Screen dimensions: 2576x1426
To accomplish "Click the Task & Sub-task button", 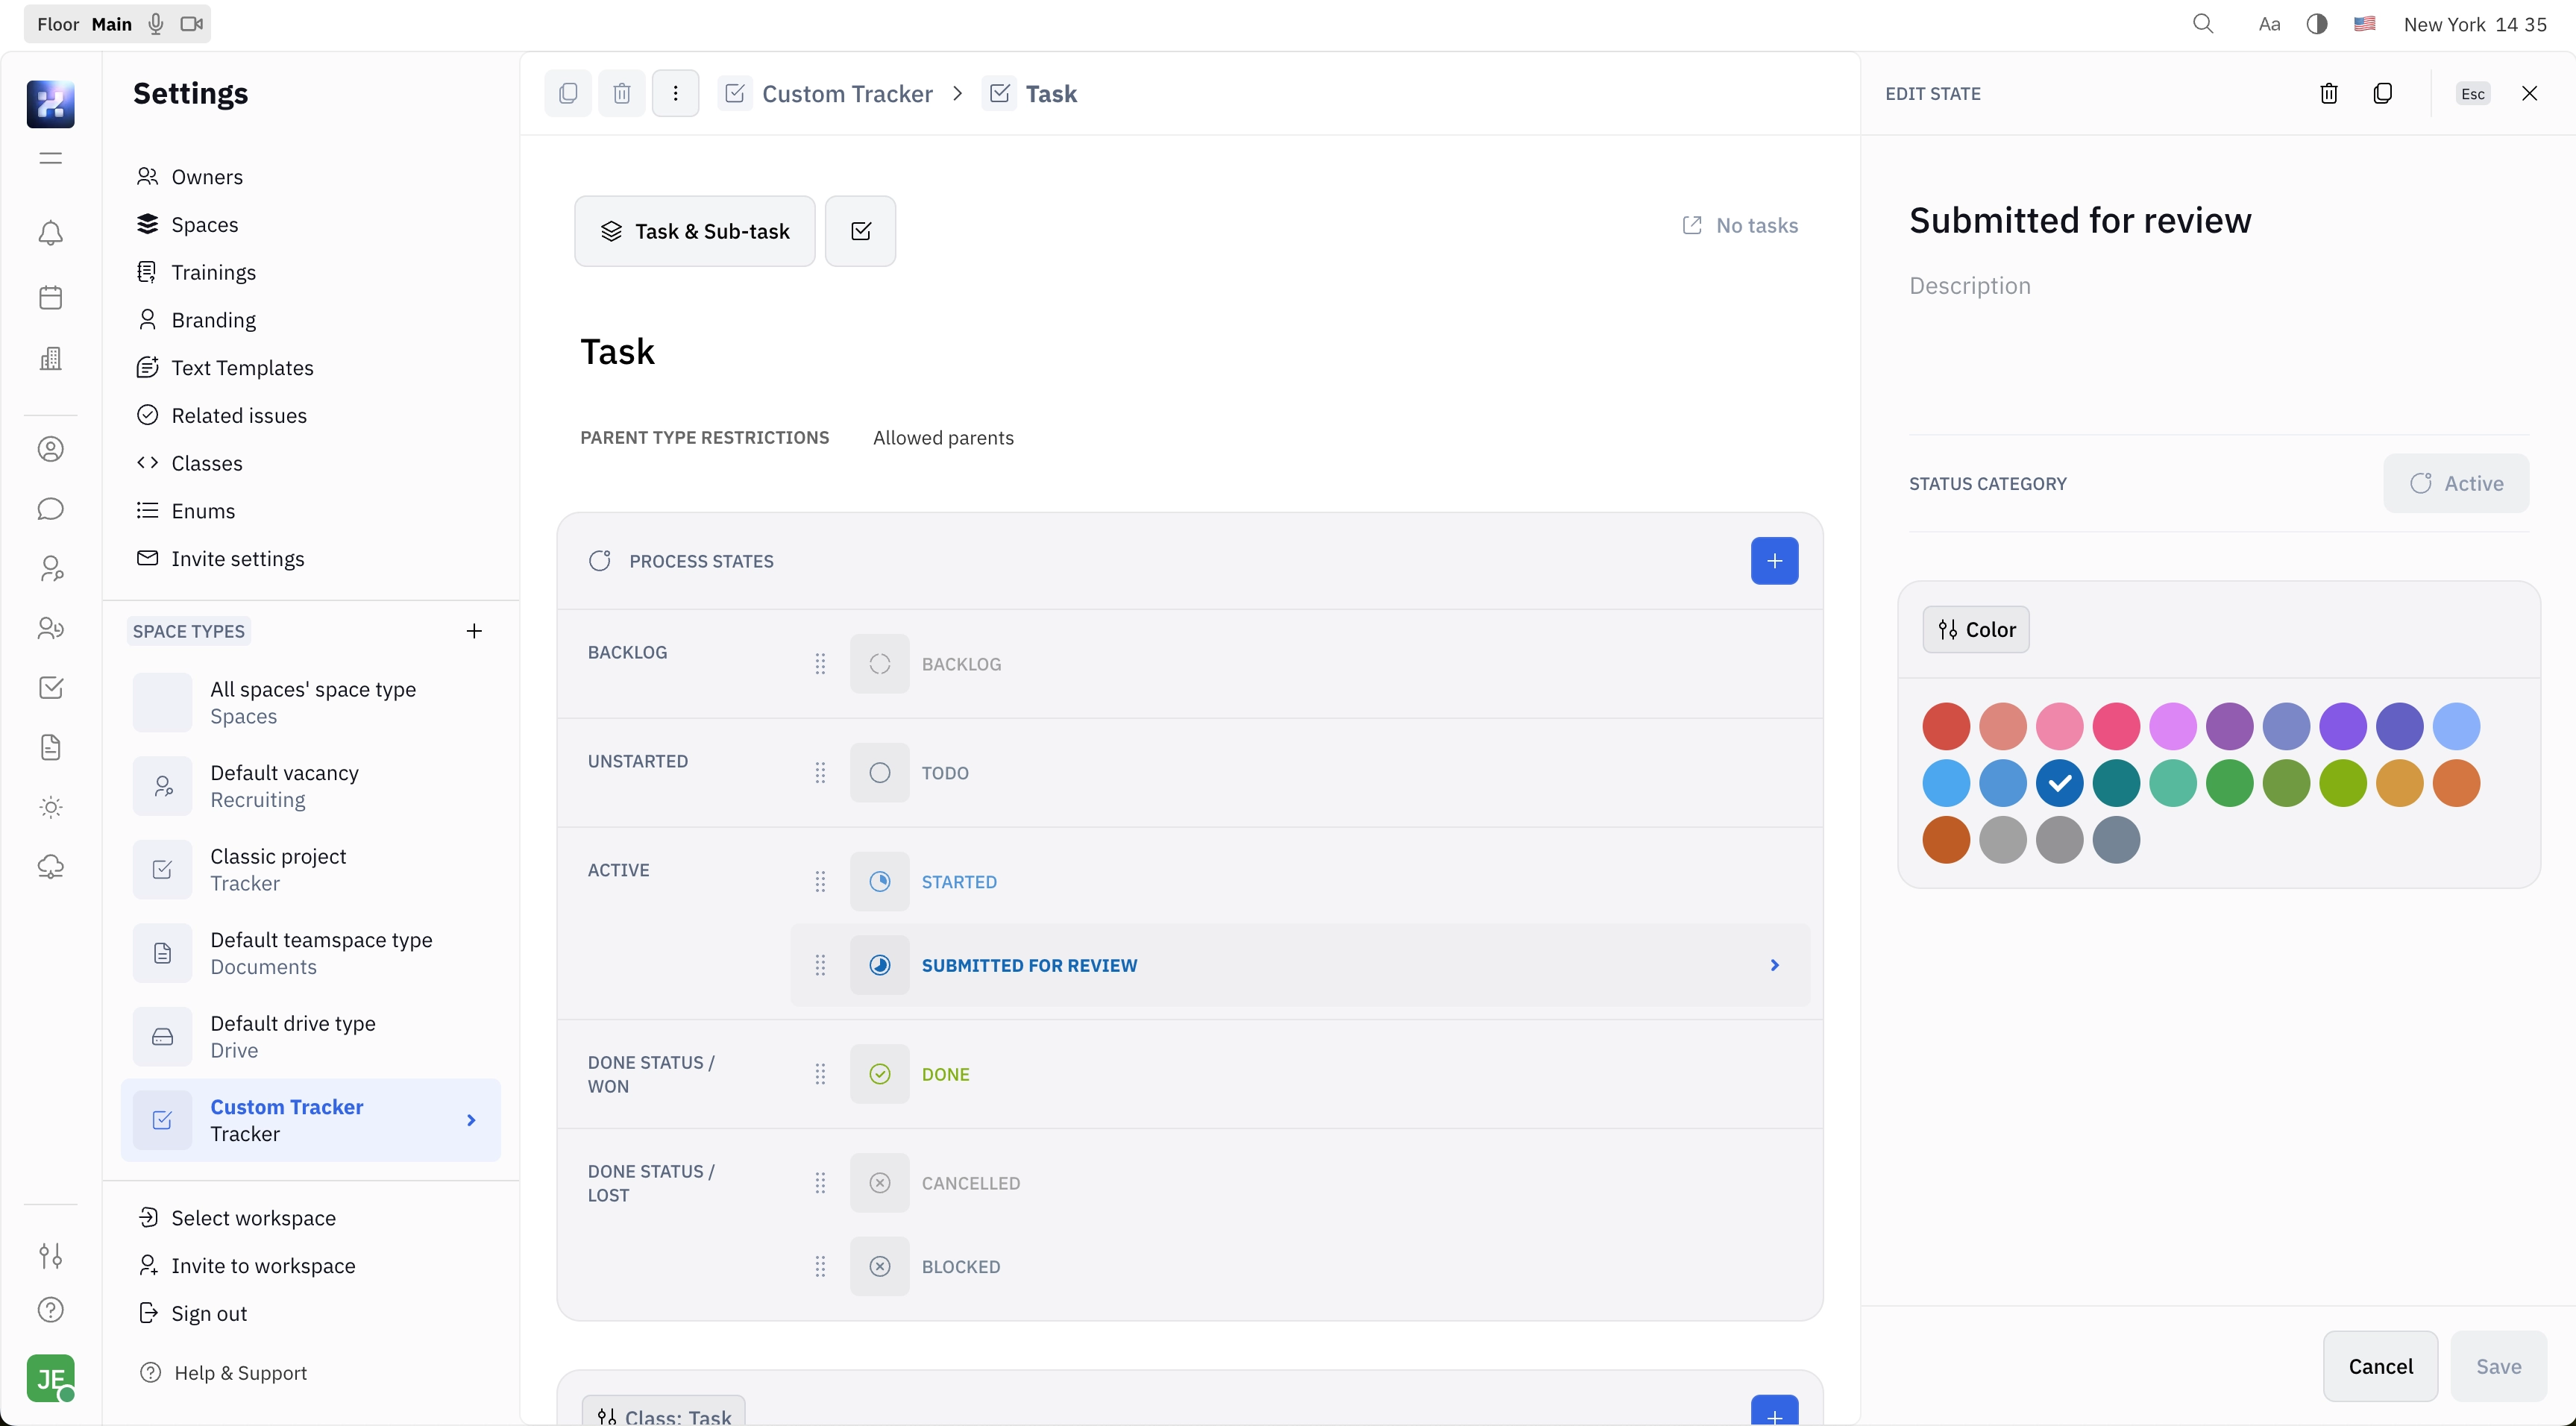I will coord(694,231).
